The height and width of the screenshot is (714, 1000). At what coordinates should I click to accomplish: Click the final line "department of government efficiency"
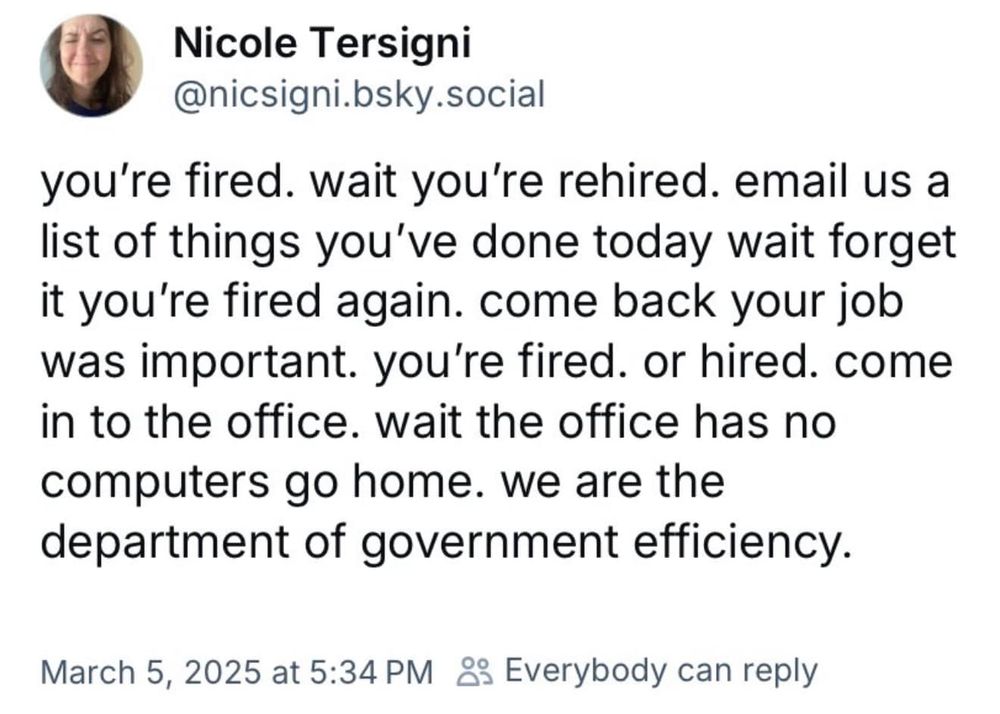click(446, 543)
